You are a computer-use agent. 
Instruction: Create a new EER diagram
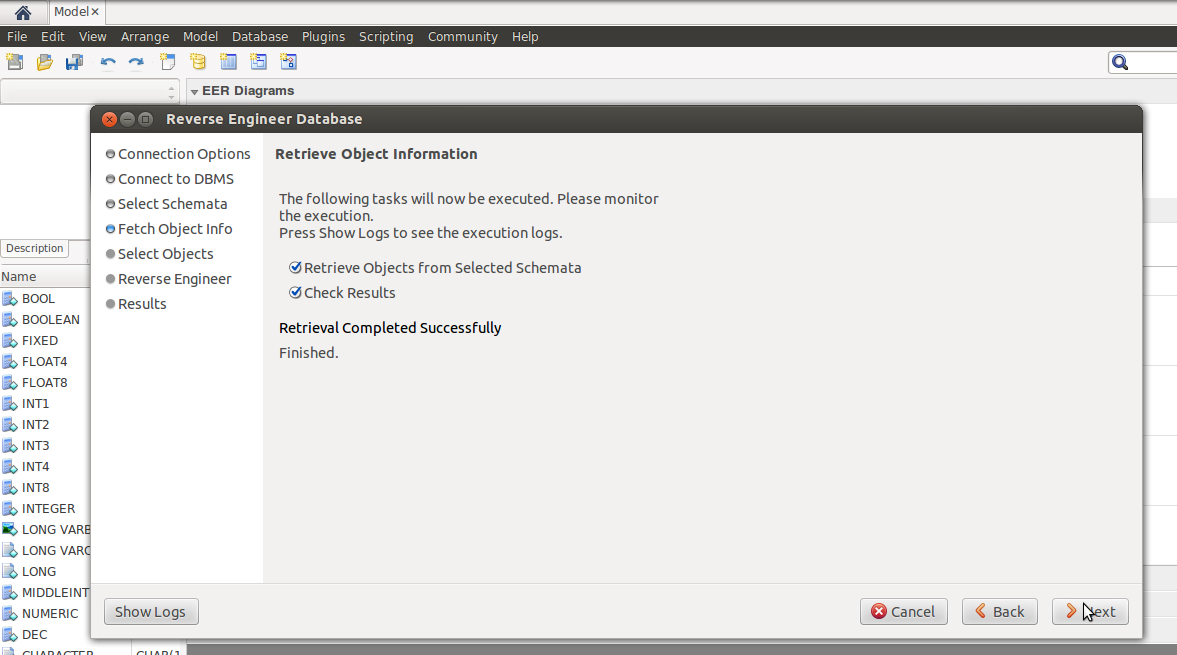coord(167,61)
